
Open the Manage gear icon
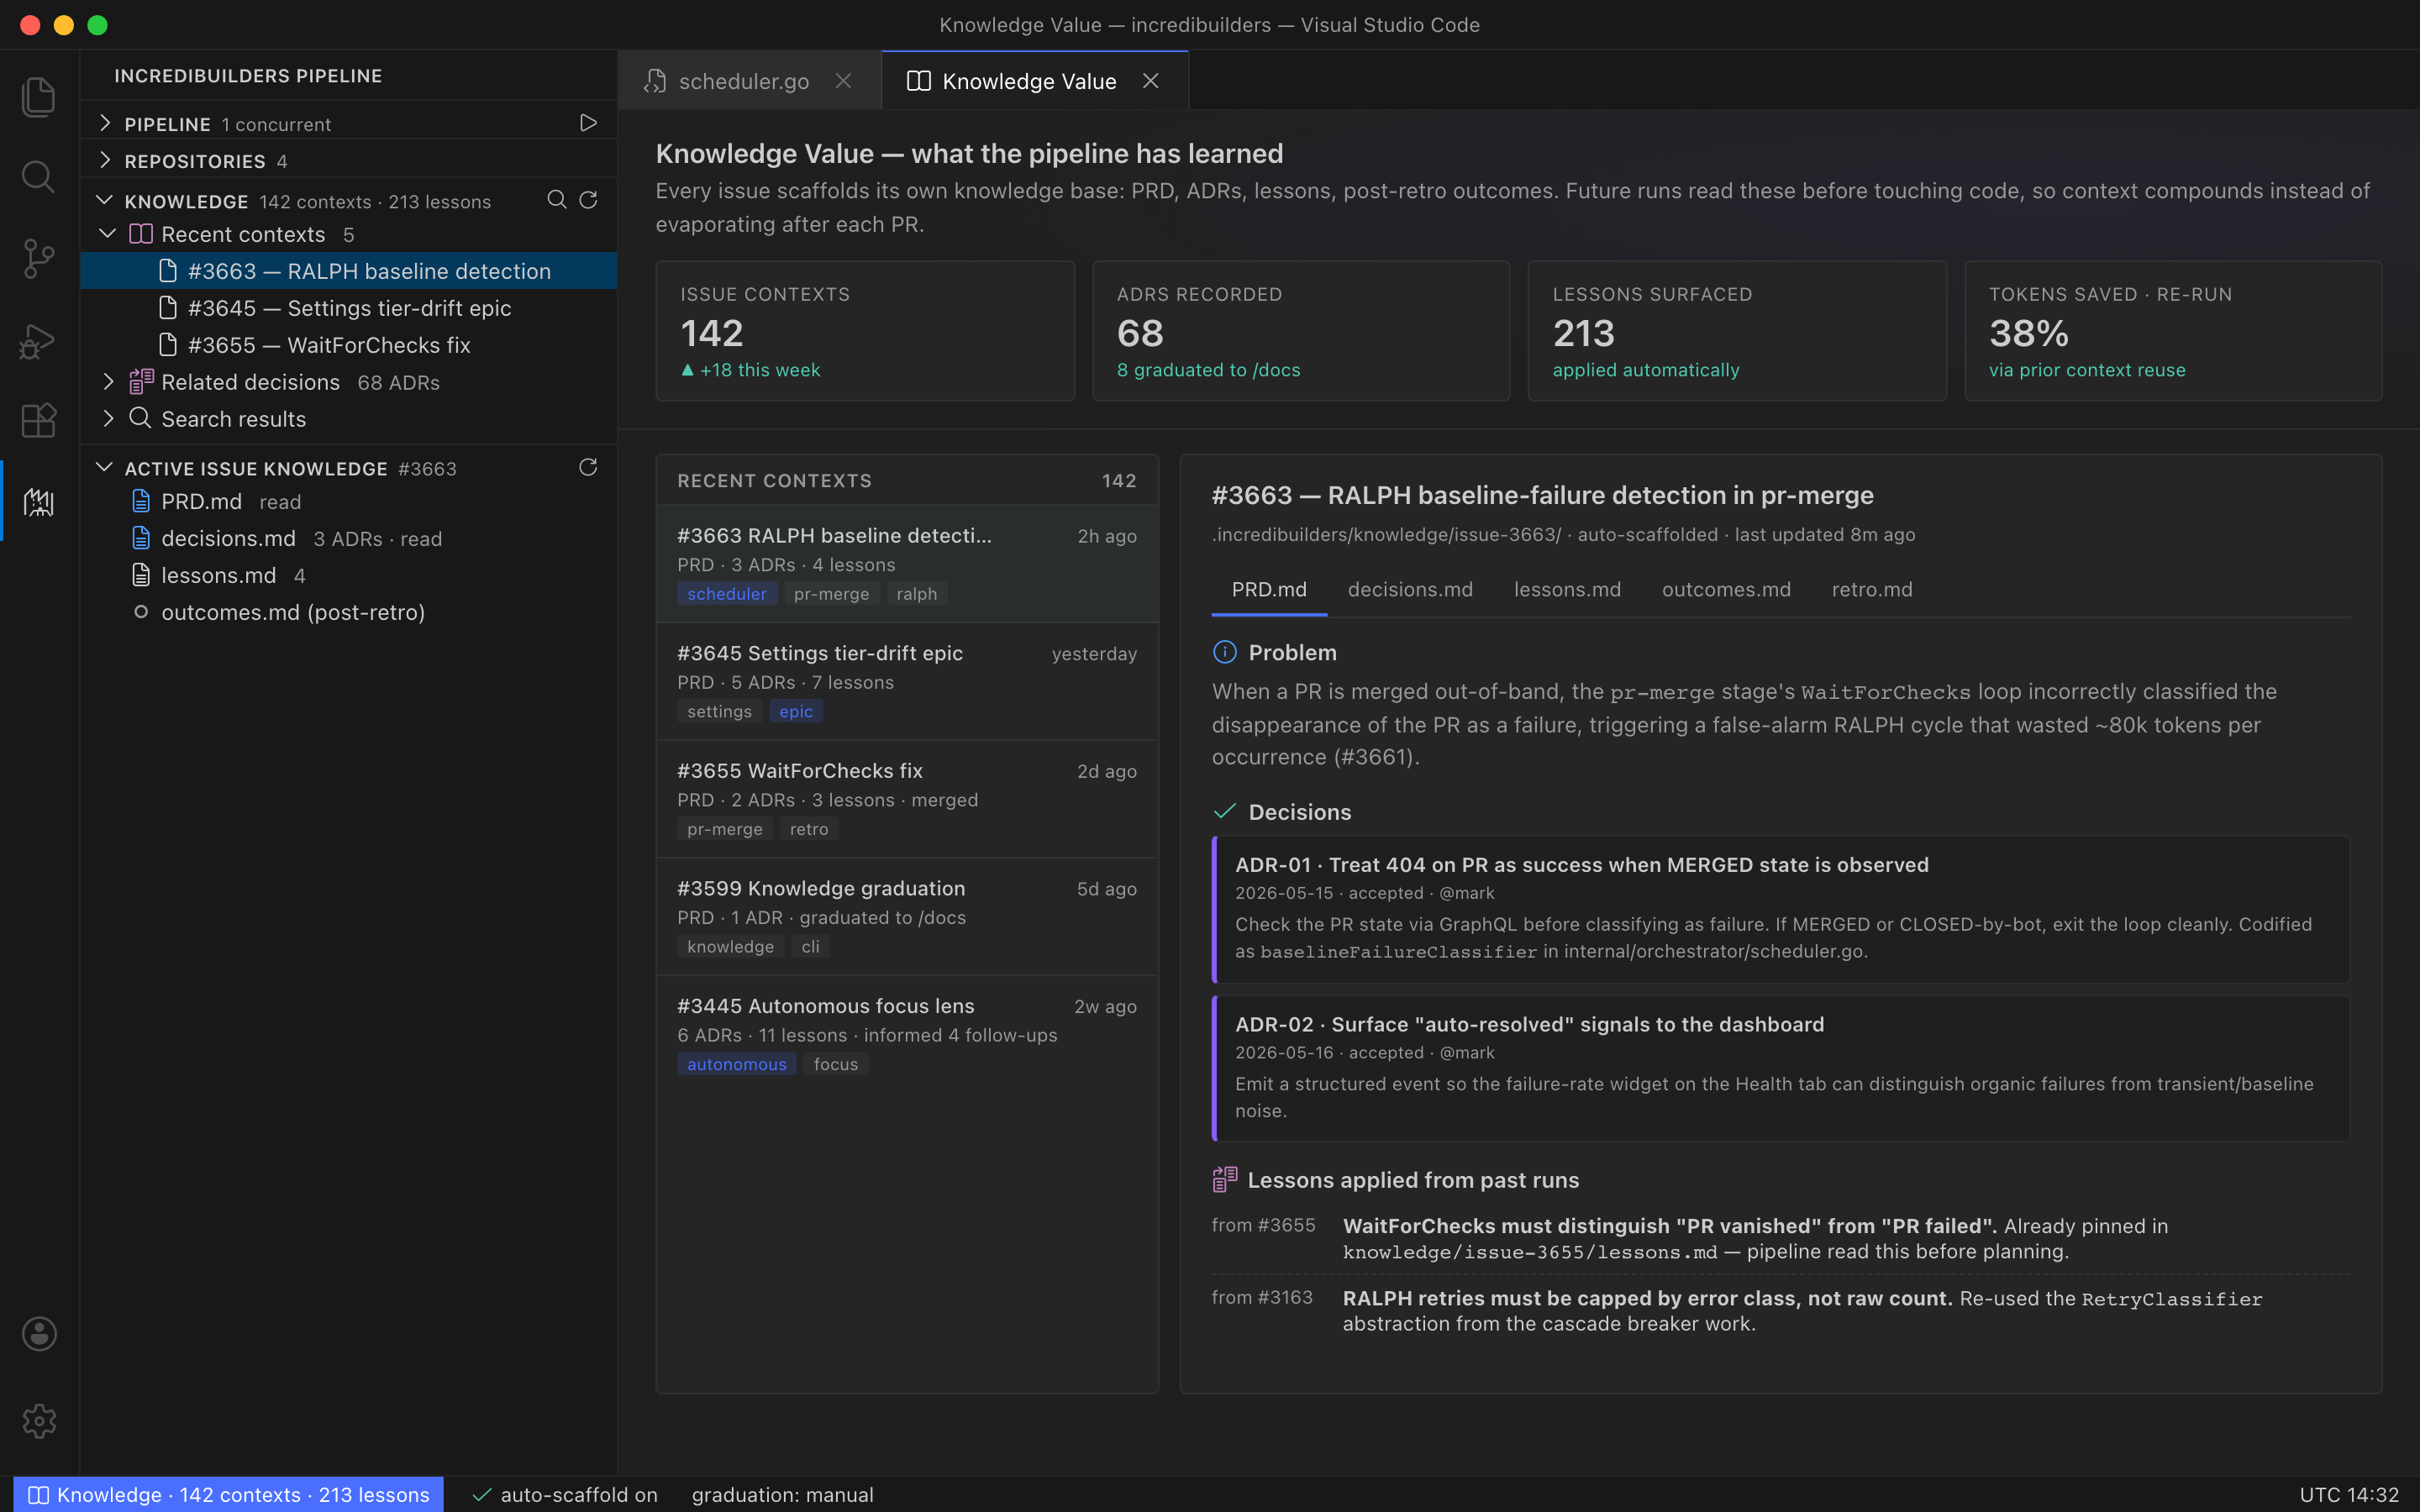[38, 1420]
